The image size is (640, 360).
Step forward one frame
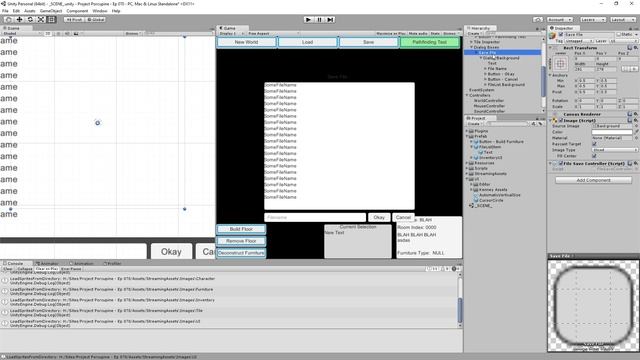pos(330,20)
